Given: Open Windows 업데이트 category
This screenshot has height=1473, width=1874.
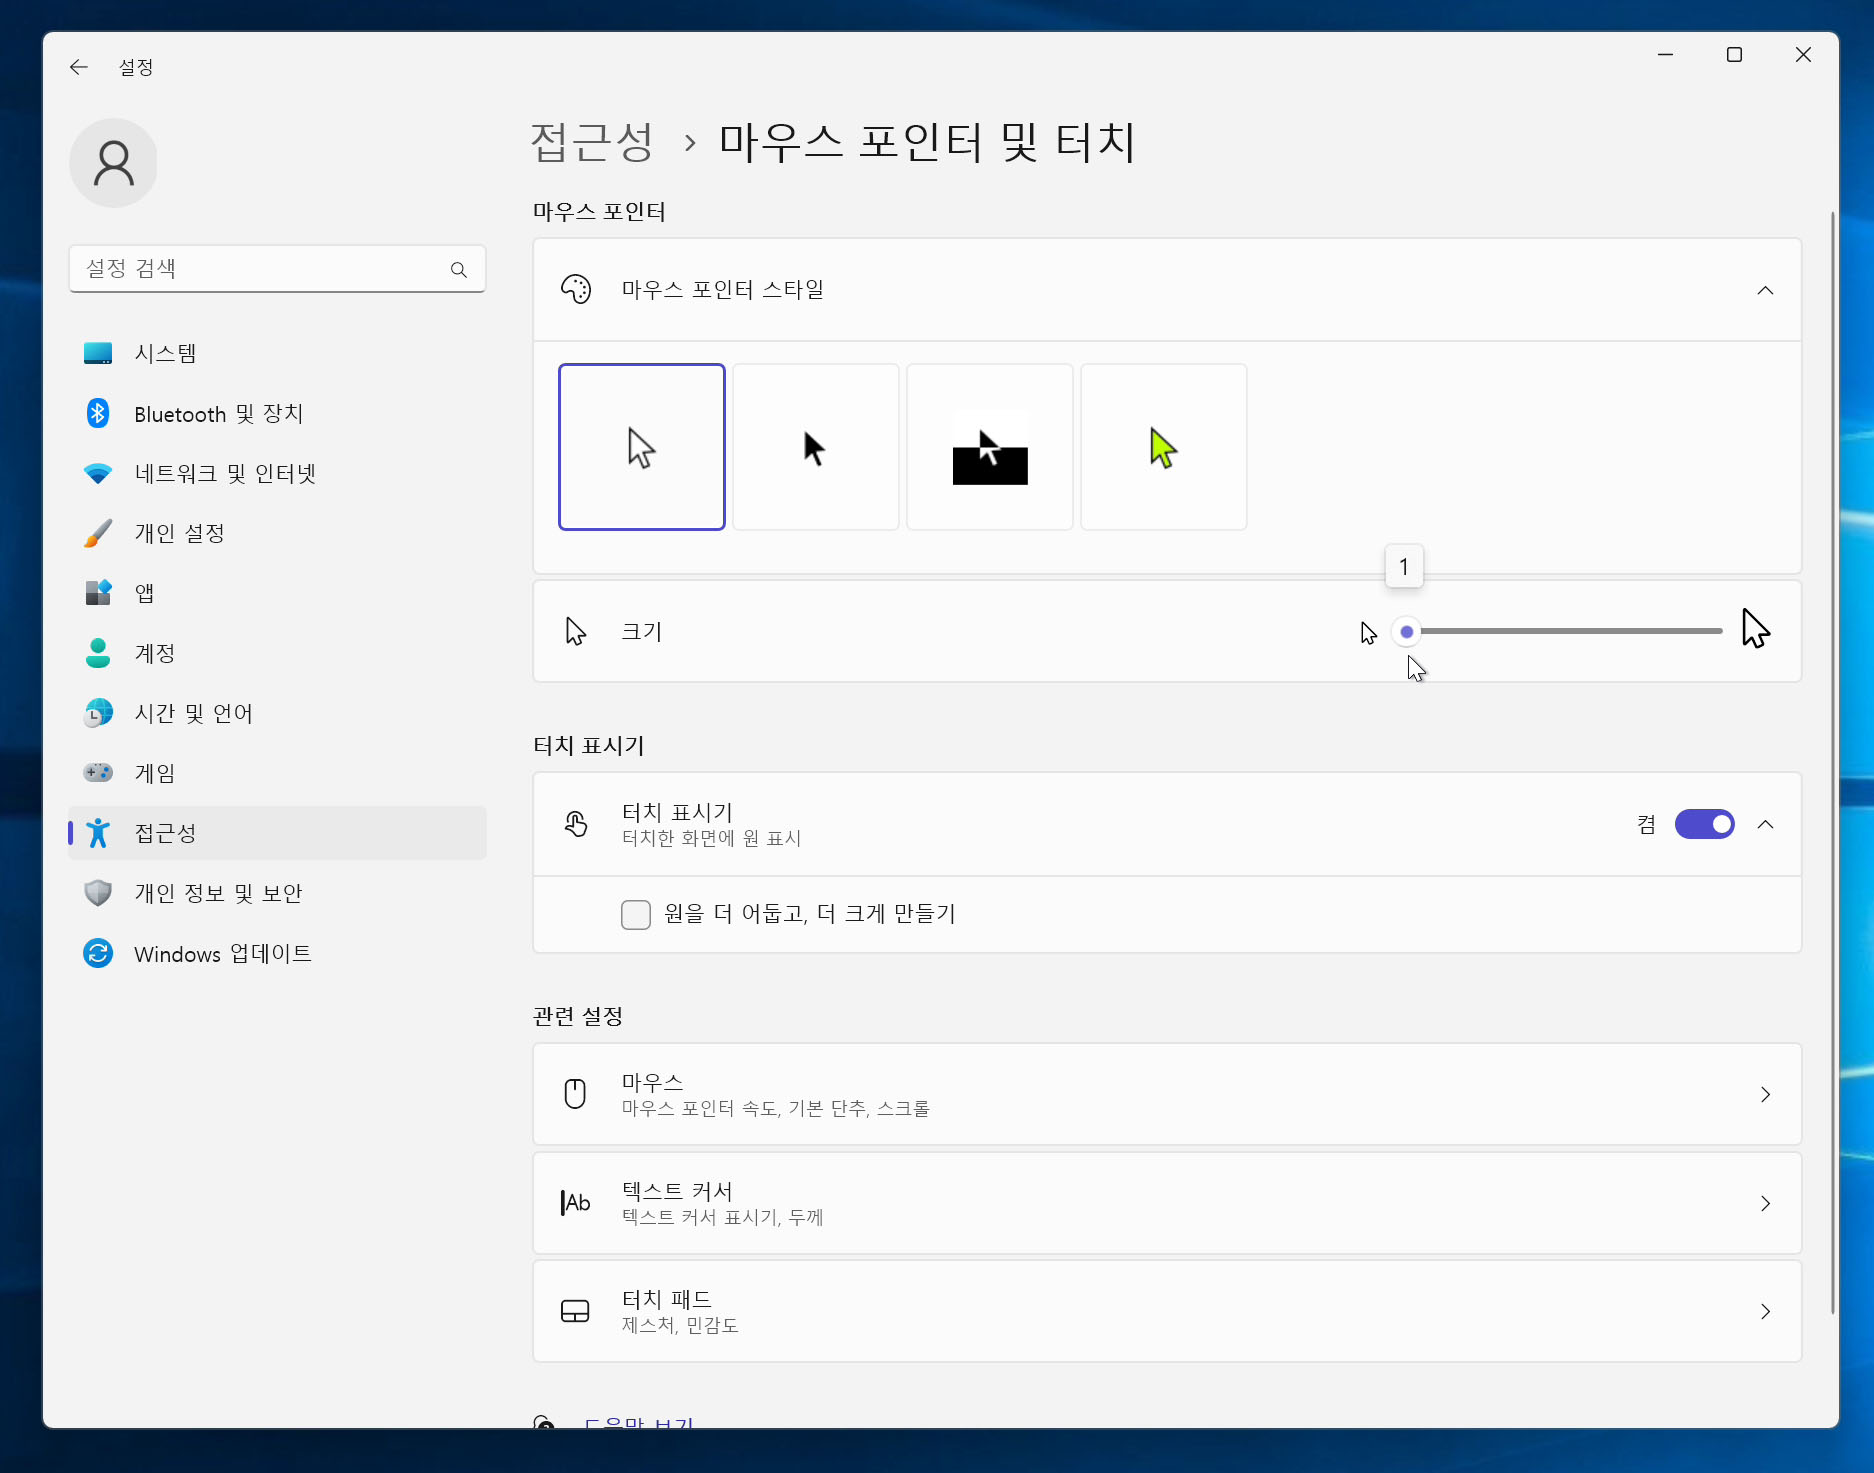Looking at the screenshot, I should tap(278, 953).
